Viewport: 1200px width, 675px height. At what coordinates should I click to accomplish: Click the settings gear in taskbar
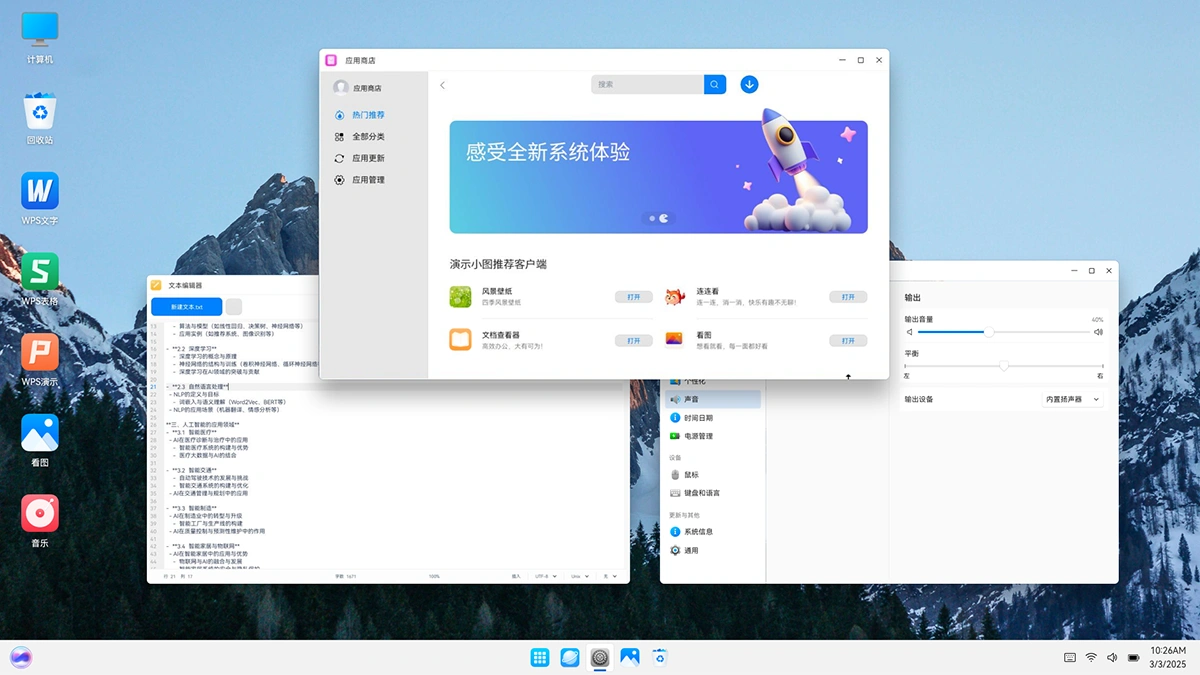[600, 657]
